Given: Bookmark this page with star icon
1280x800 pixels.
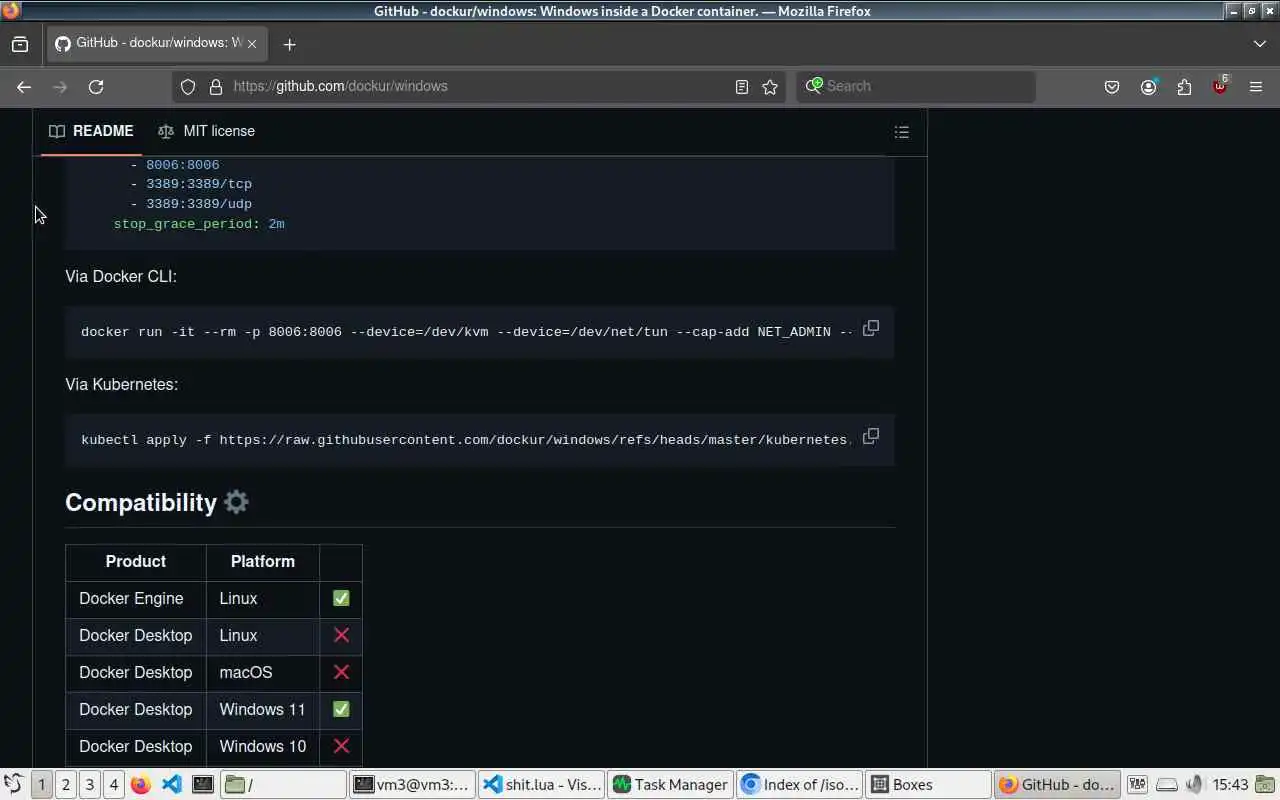Looking at the screenshot, I should point(770,87).
